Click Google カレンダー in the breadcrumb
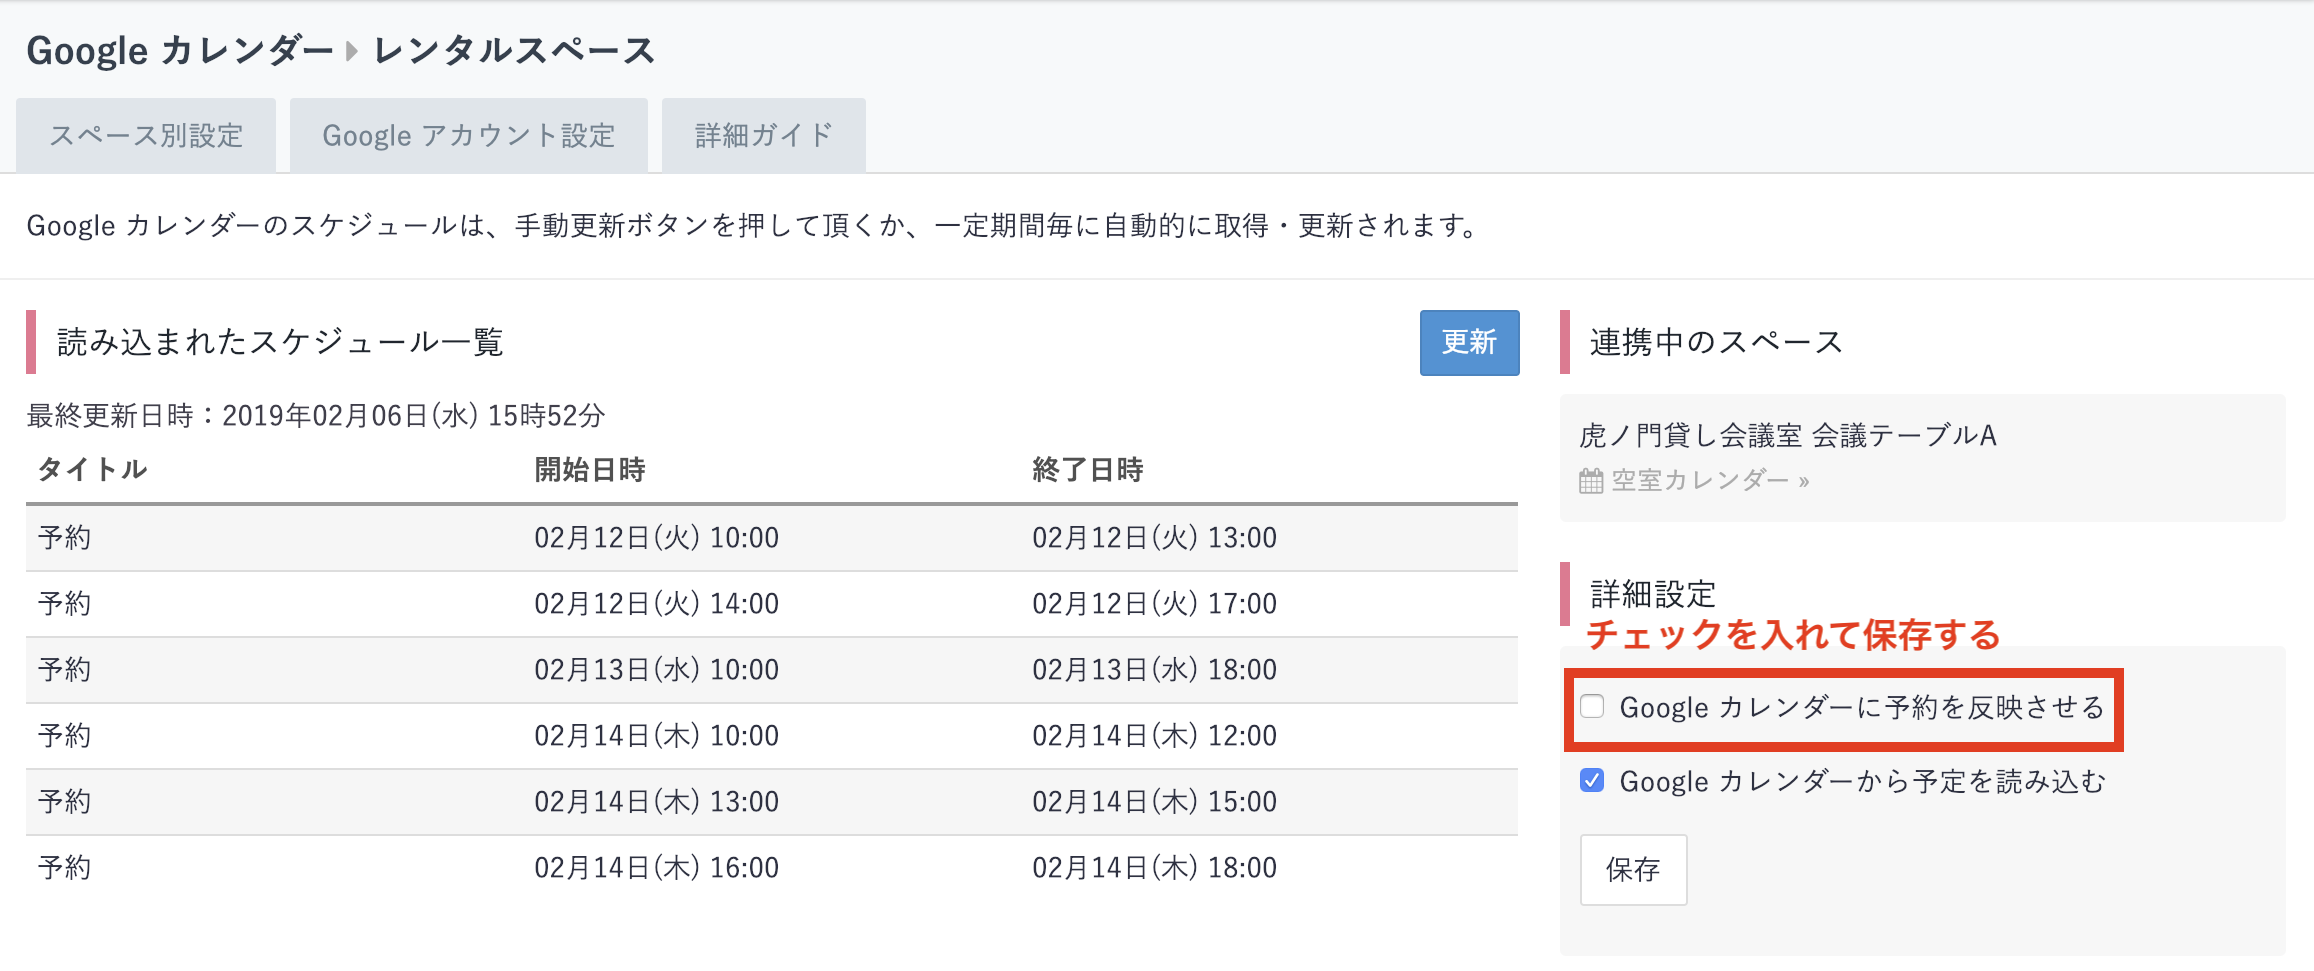 [x=180, y=50]
